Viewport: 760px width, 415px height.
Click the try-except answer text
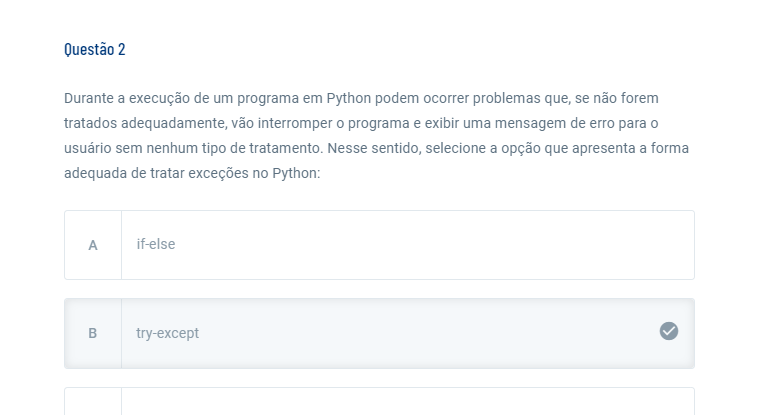[x=167, y=333]
